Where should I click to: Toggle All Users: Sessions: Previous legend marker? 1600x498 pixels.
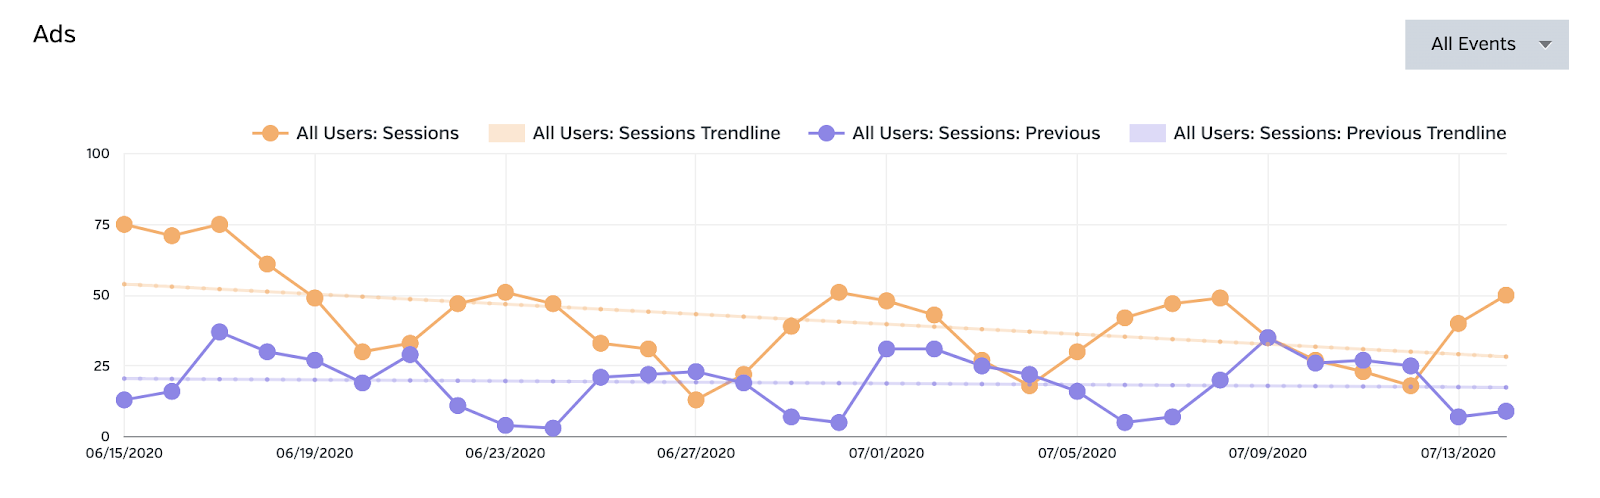coord(826,133)
